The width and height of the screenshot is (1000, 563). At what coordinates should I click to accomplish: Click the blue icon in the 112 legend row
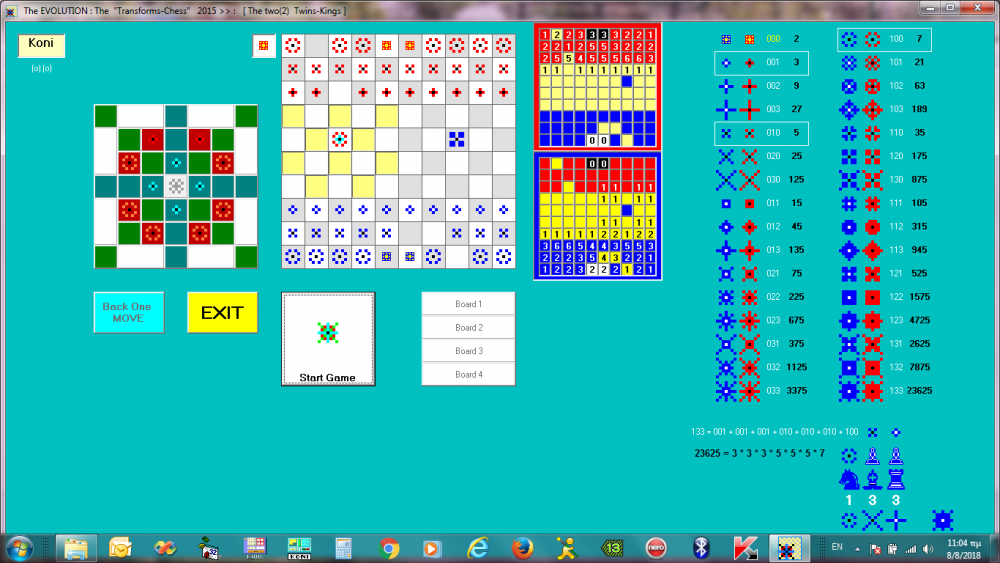point(849,227)
